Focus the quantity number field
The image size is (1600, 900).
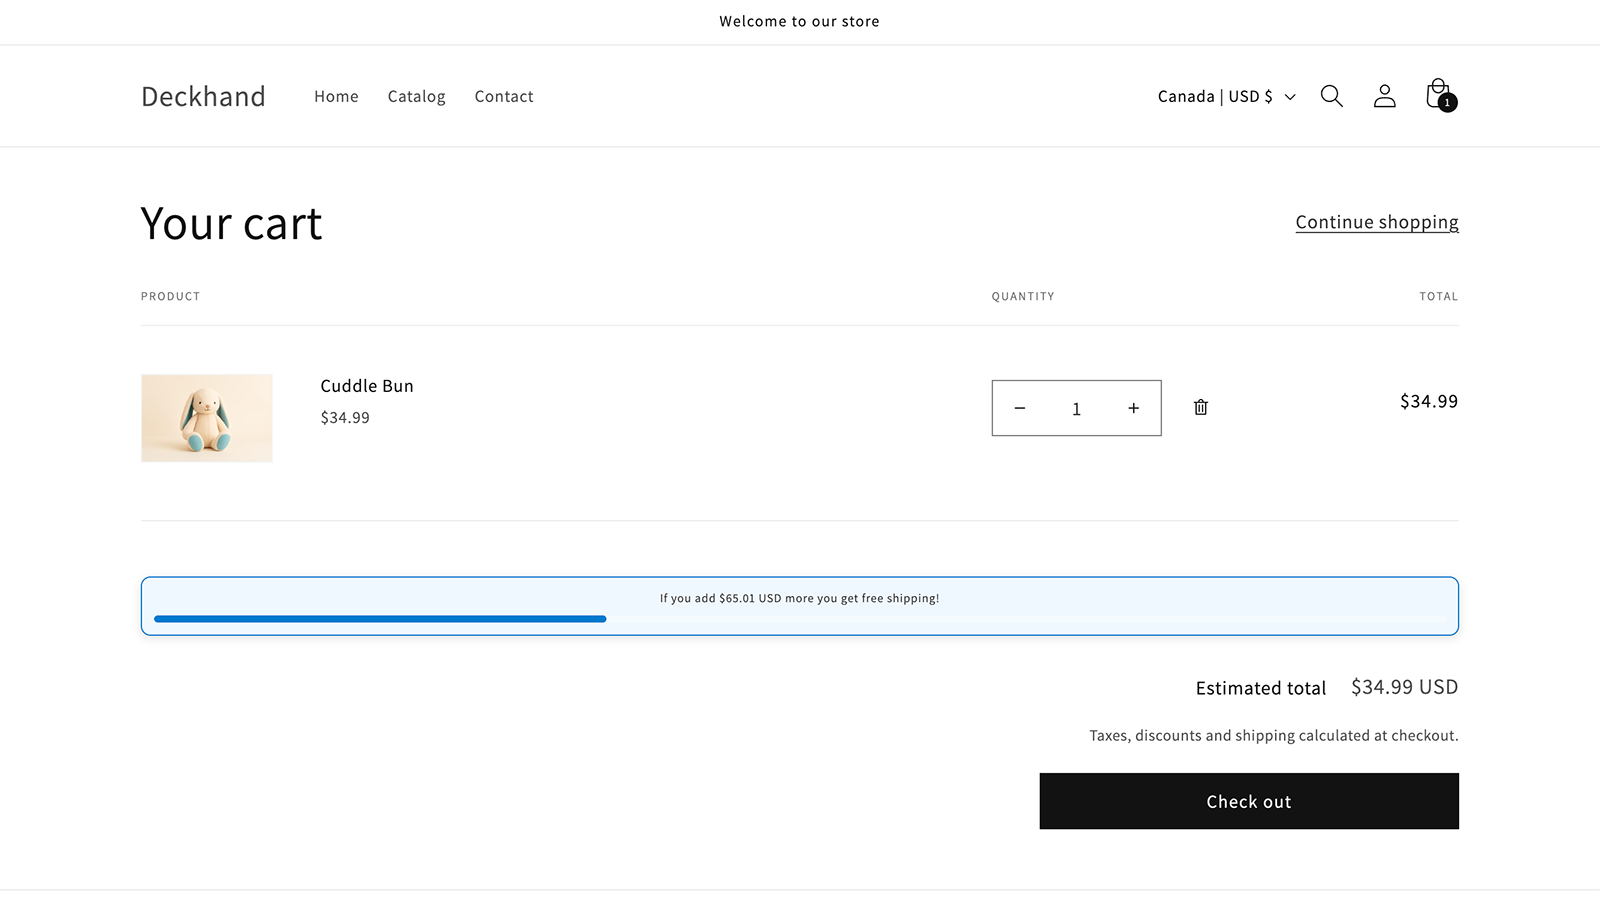tap(1076, 408)
